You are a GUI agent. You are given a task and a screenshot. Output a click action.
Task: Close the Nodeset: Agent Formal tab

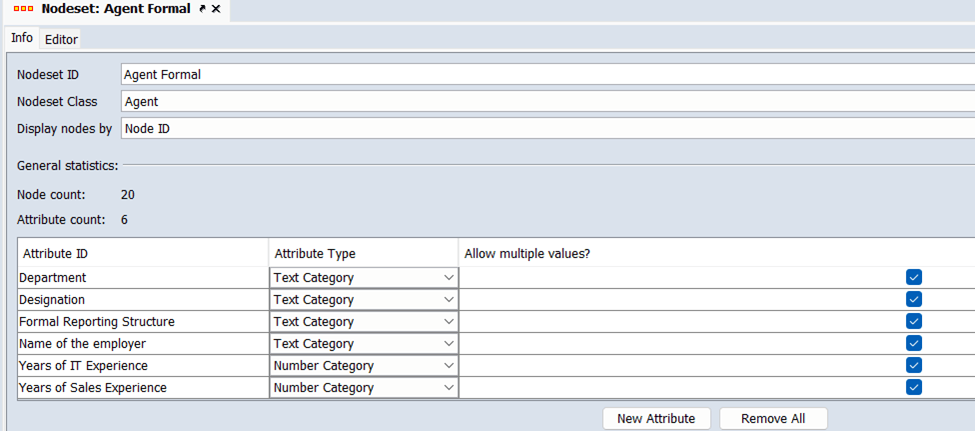pos(216,9)
